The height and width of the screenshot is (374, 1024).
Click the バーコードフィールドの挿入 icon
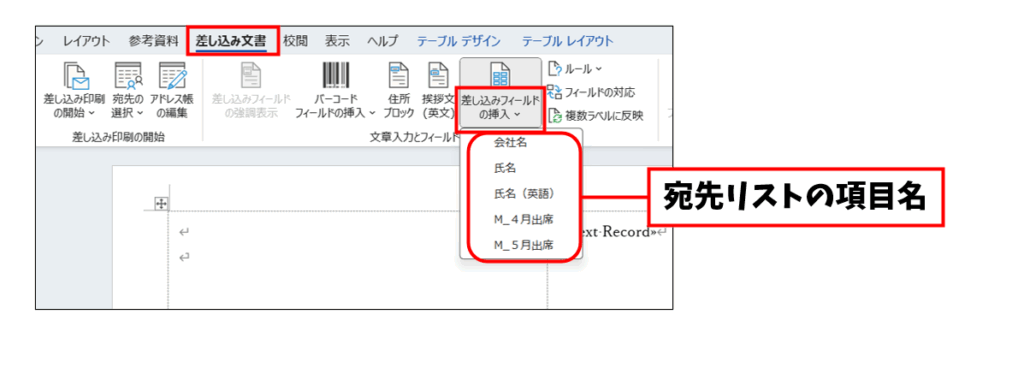point(336,75)
